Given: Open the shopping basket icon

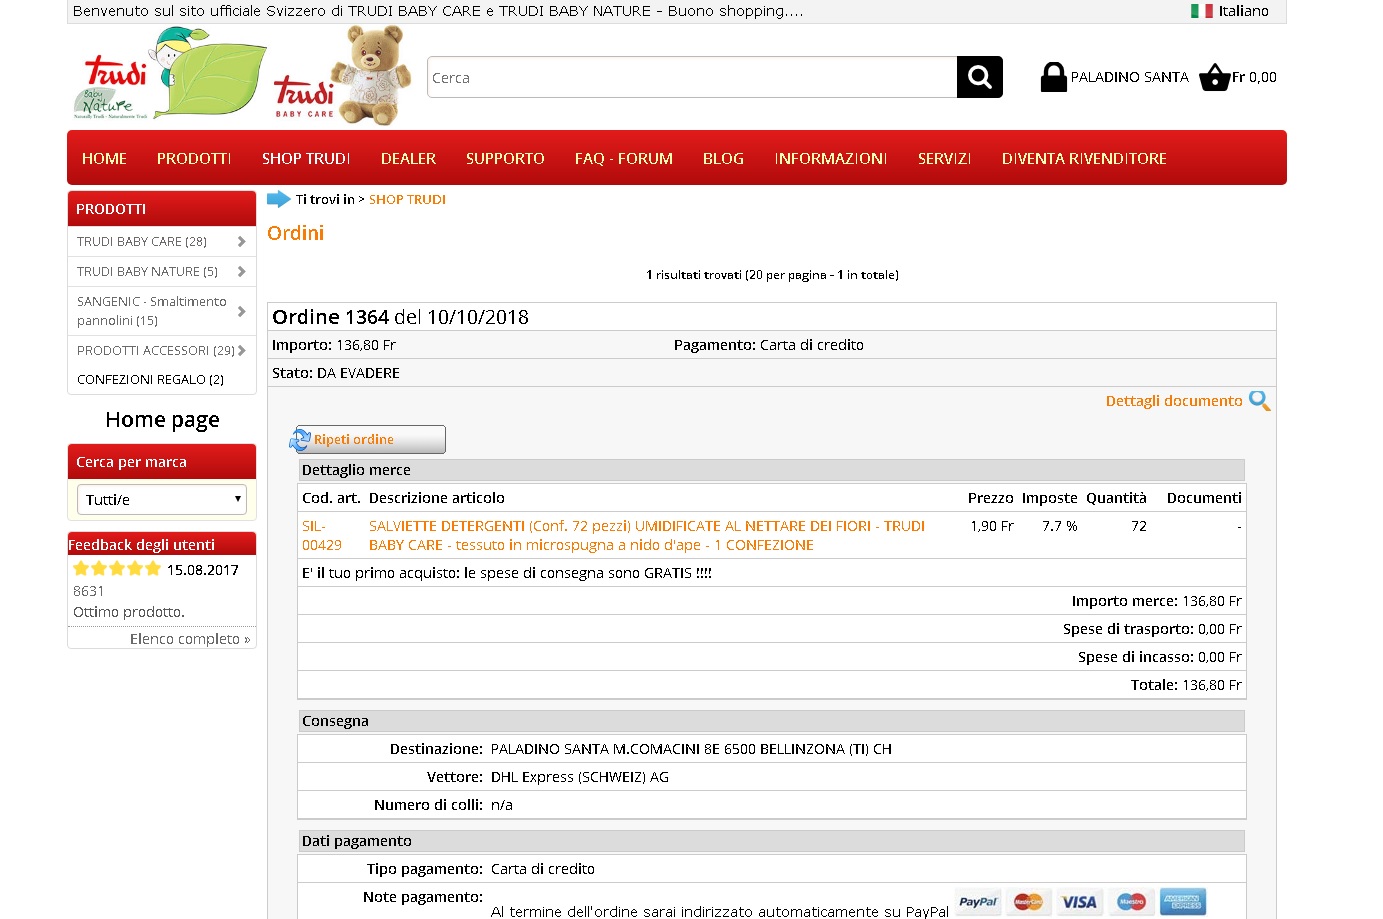Looking at the screenshot, I should [x=1214, y=77].
